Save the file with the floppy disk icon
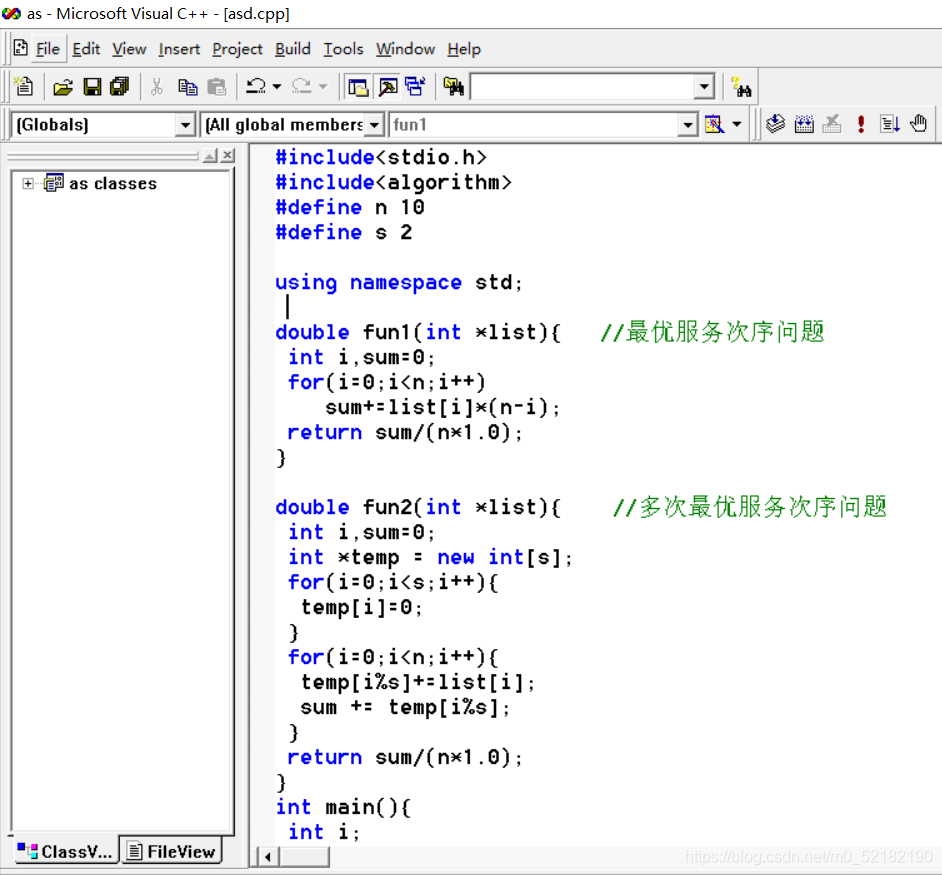942x875 pixels. point(92,87)
